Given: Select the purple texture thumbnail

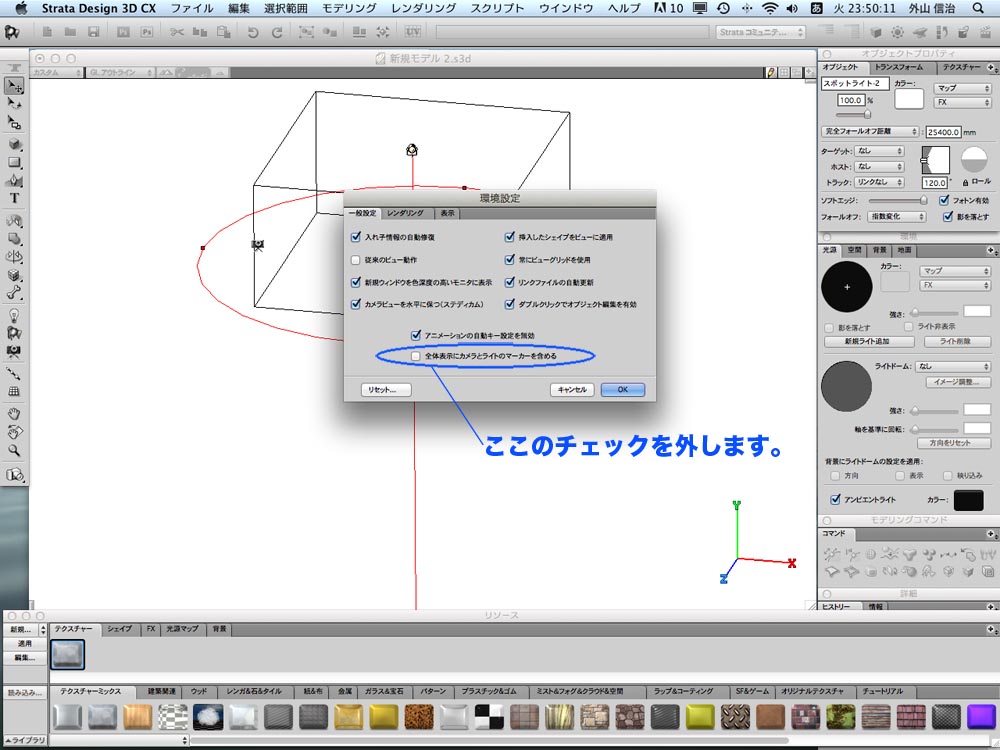Looking at the screenshot, I should pyautogui.click(x=981, y=717).
